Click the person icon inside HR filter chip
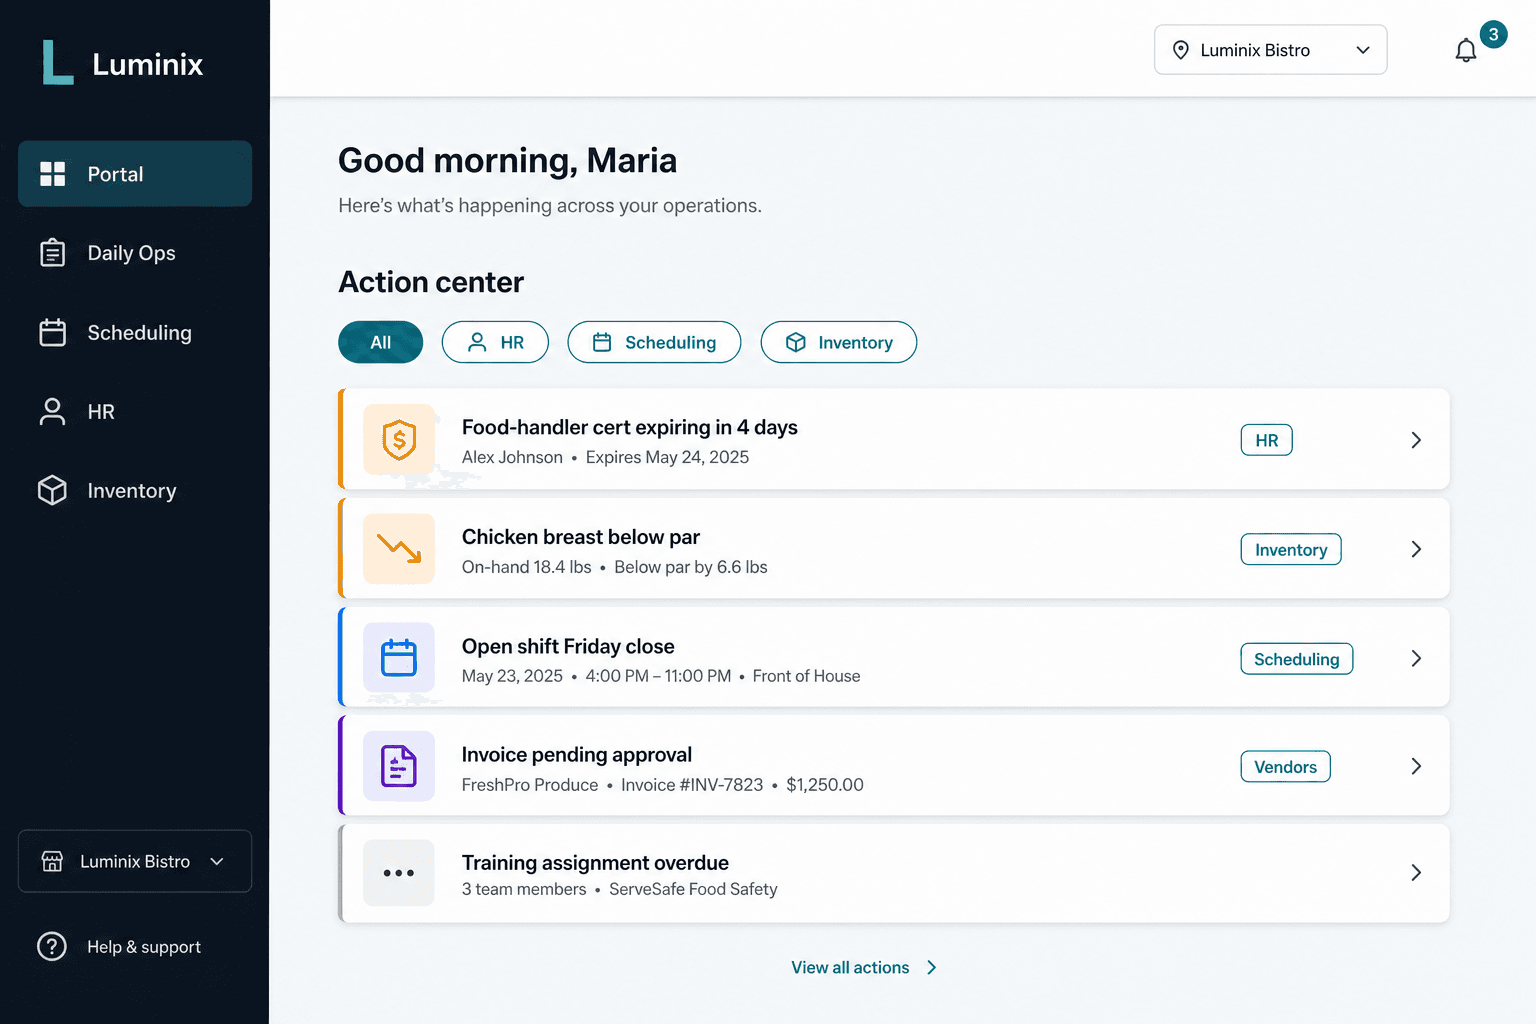This screenshot has width=1536, height=1024. [478, 342]
